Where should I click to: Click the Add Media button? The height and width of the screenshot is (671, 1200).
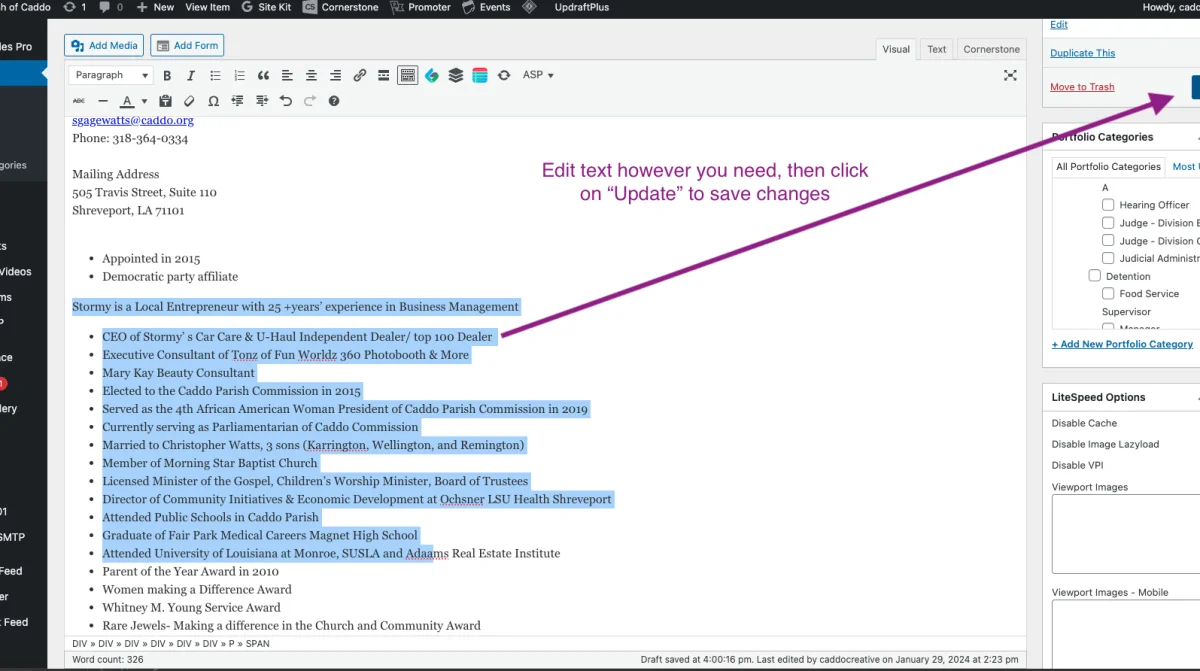coord(104,45)
